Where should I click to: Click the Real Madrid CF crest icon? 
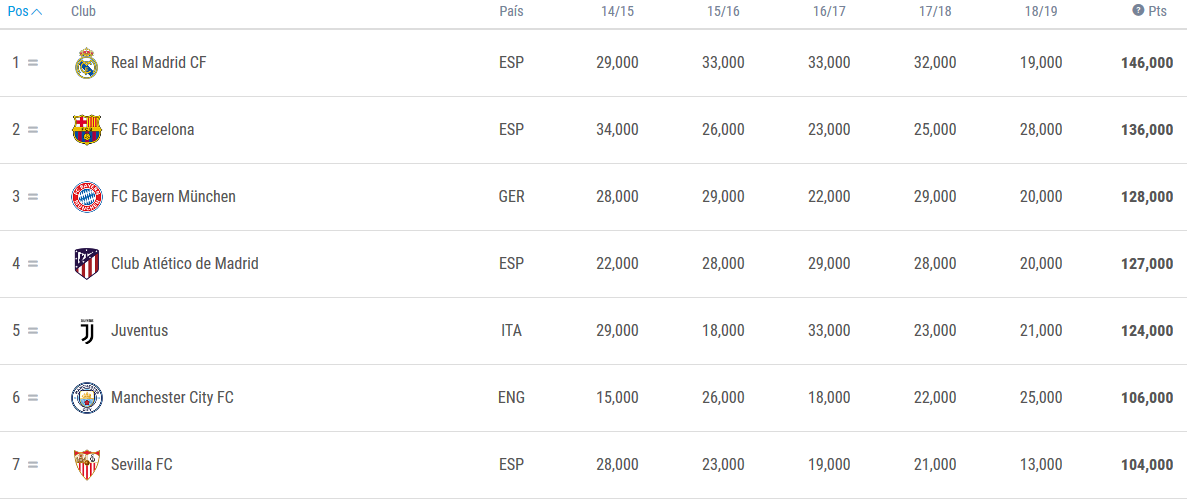pos(86,63)
